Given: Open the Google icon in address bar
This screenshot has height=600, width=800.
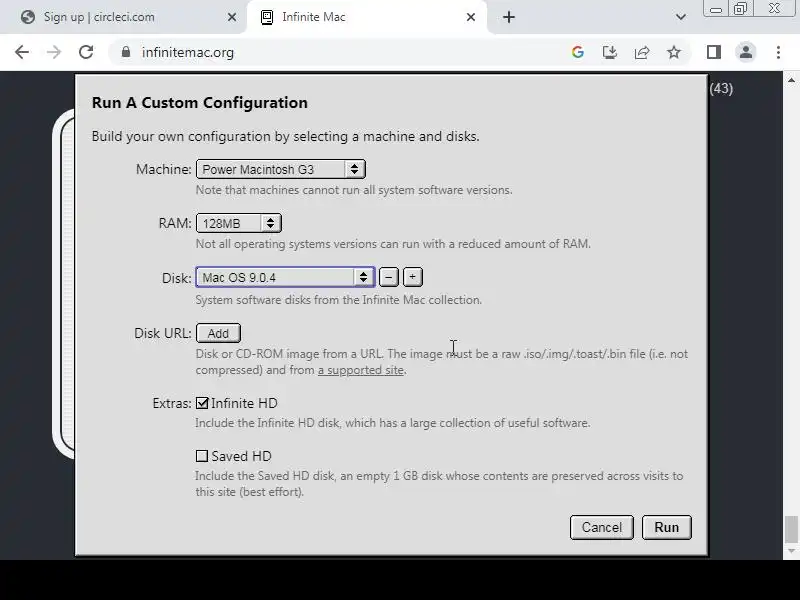Looking at the screenshot, I should click(578, 52).
